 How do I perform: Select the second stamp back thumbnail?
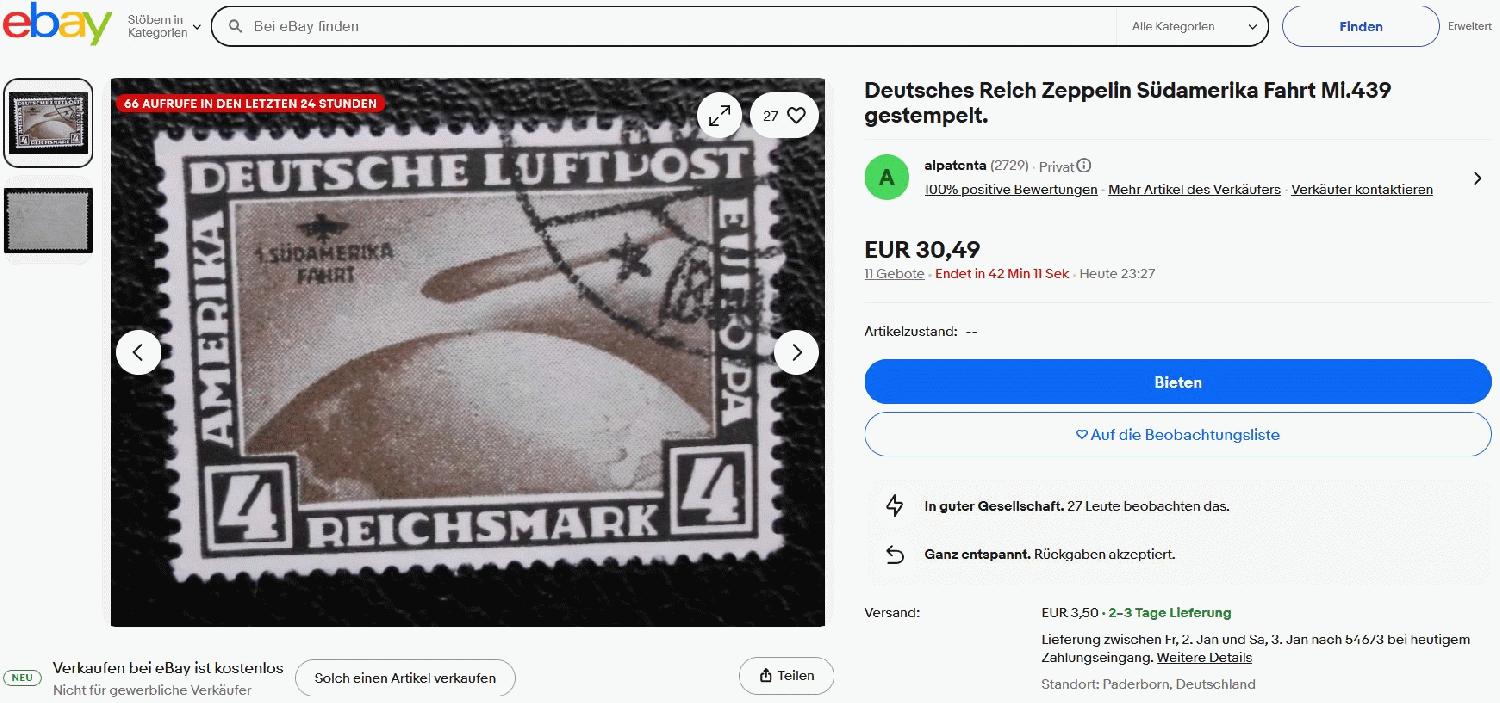49,220
